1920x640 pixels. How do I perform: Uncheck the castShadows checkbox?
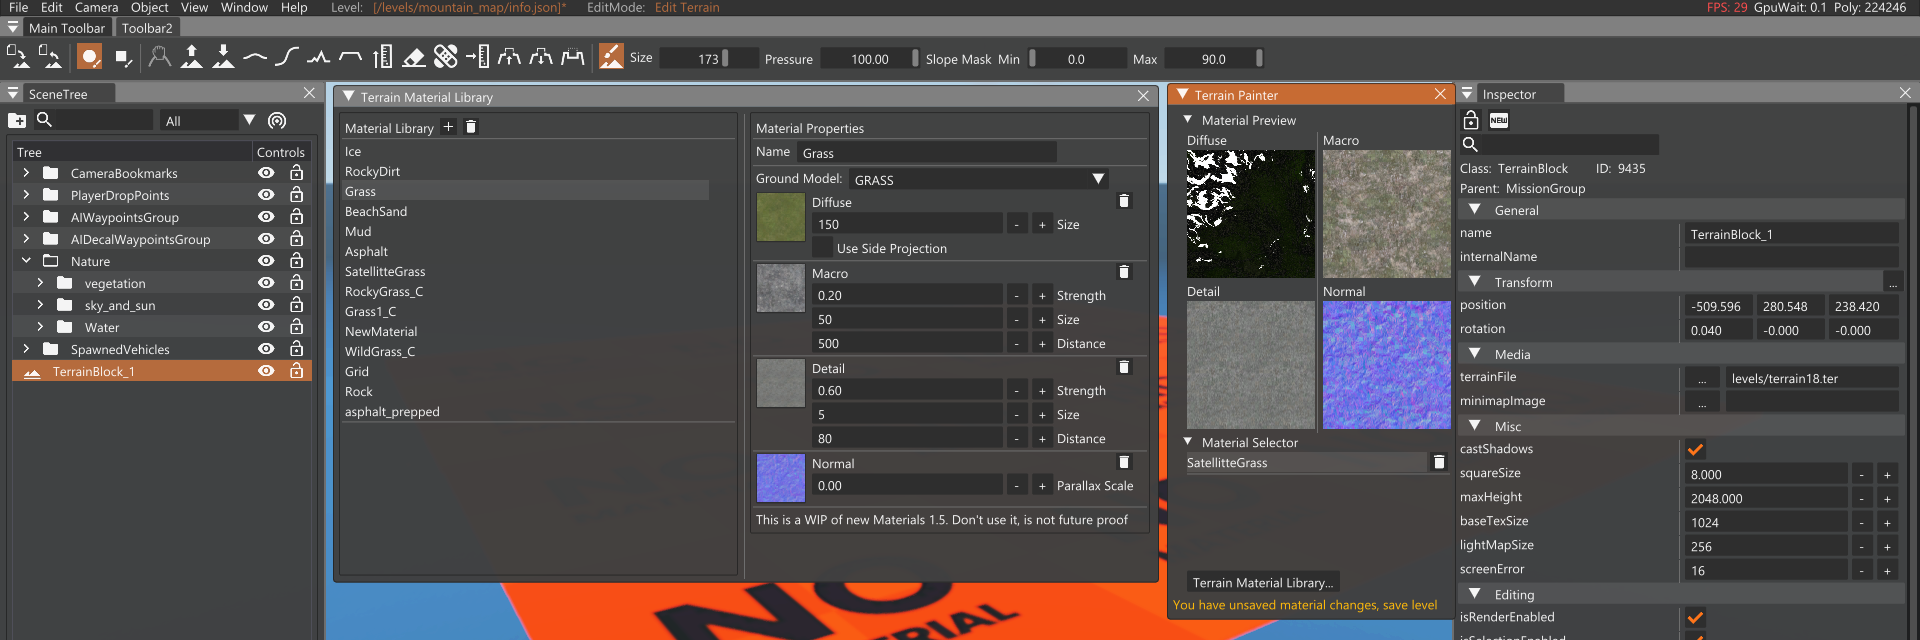click(1695, 449)
